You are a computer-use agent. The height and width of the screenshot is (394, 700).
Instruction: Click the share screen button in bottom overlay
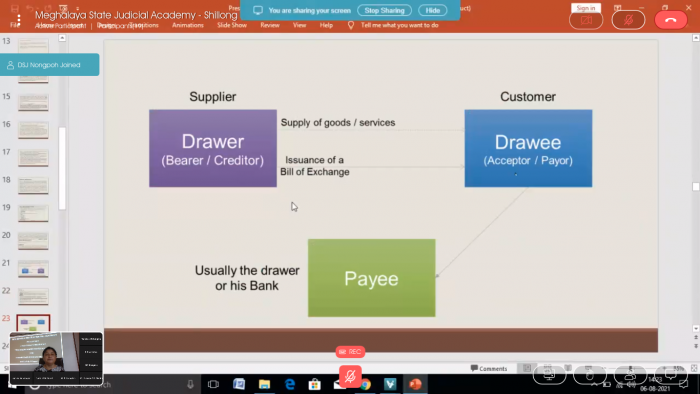(x=550, y=374)
